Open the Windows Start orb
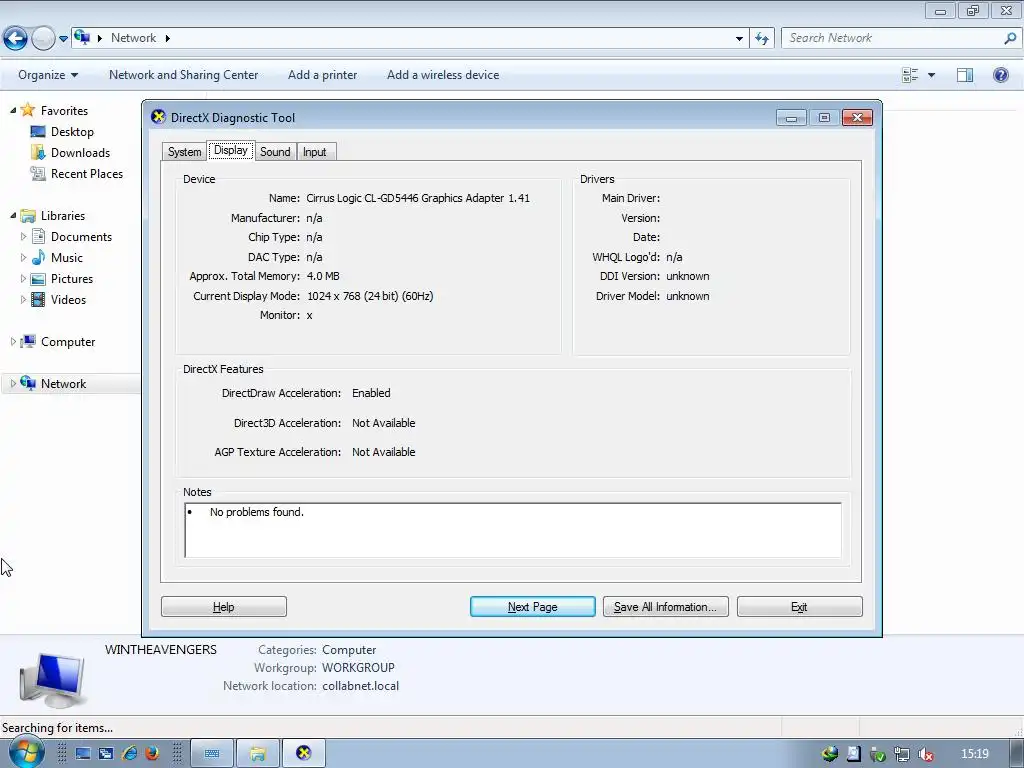1024x768 pixels. 25,754
